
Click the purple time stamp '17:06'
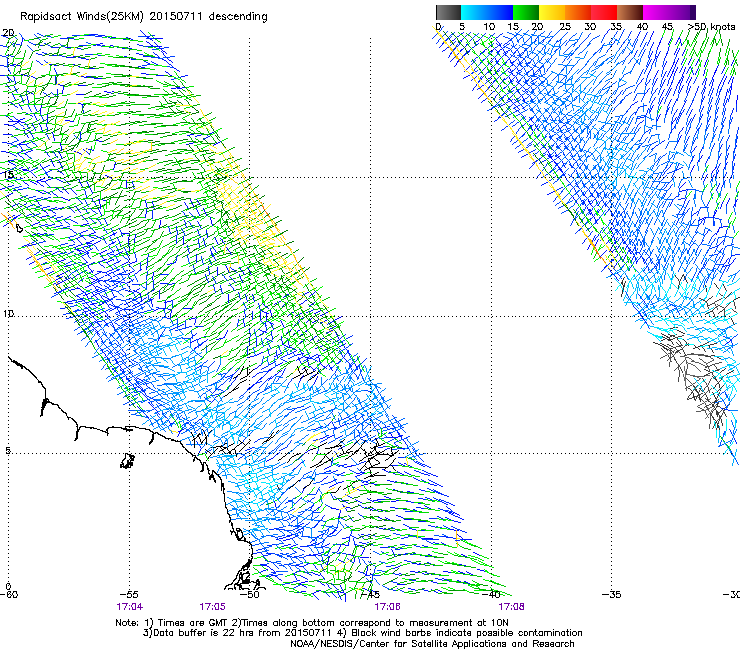pos(387,607)
